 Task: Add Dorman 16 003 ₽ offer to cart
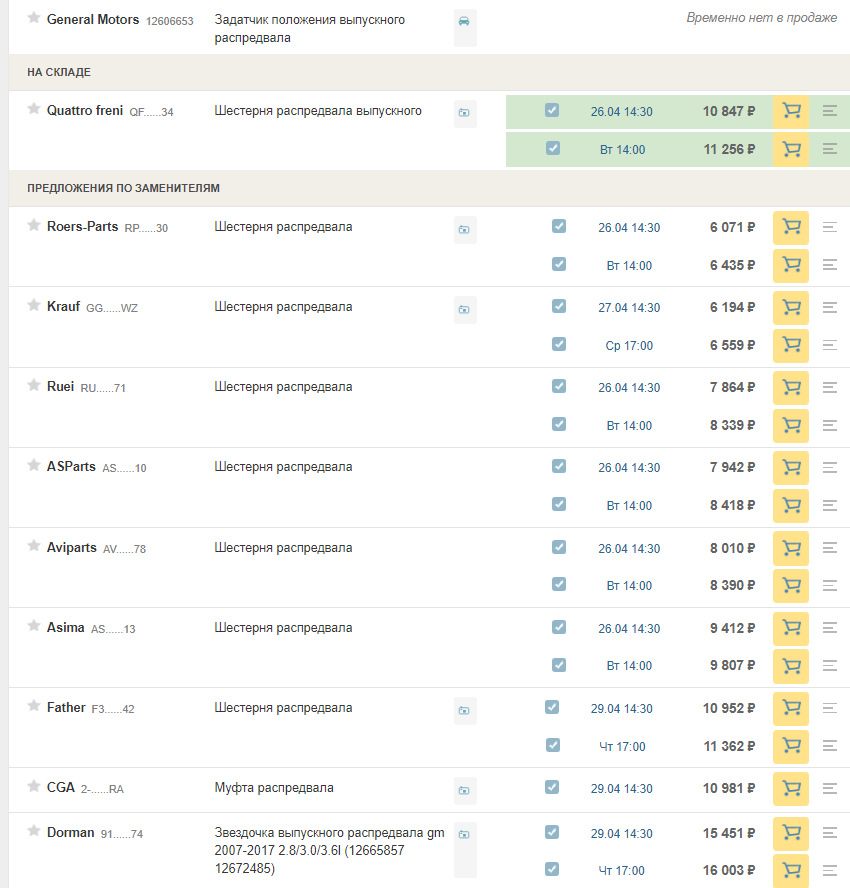pyautogui.click(x=791, y=870)
